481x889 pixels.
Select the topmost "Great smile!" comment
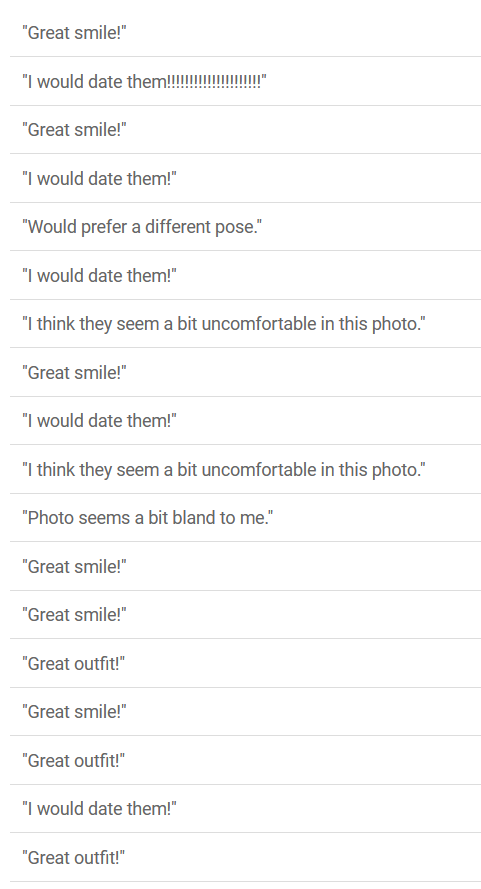[x=245, y=32]
